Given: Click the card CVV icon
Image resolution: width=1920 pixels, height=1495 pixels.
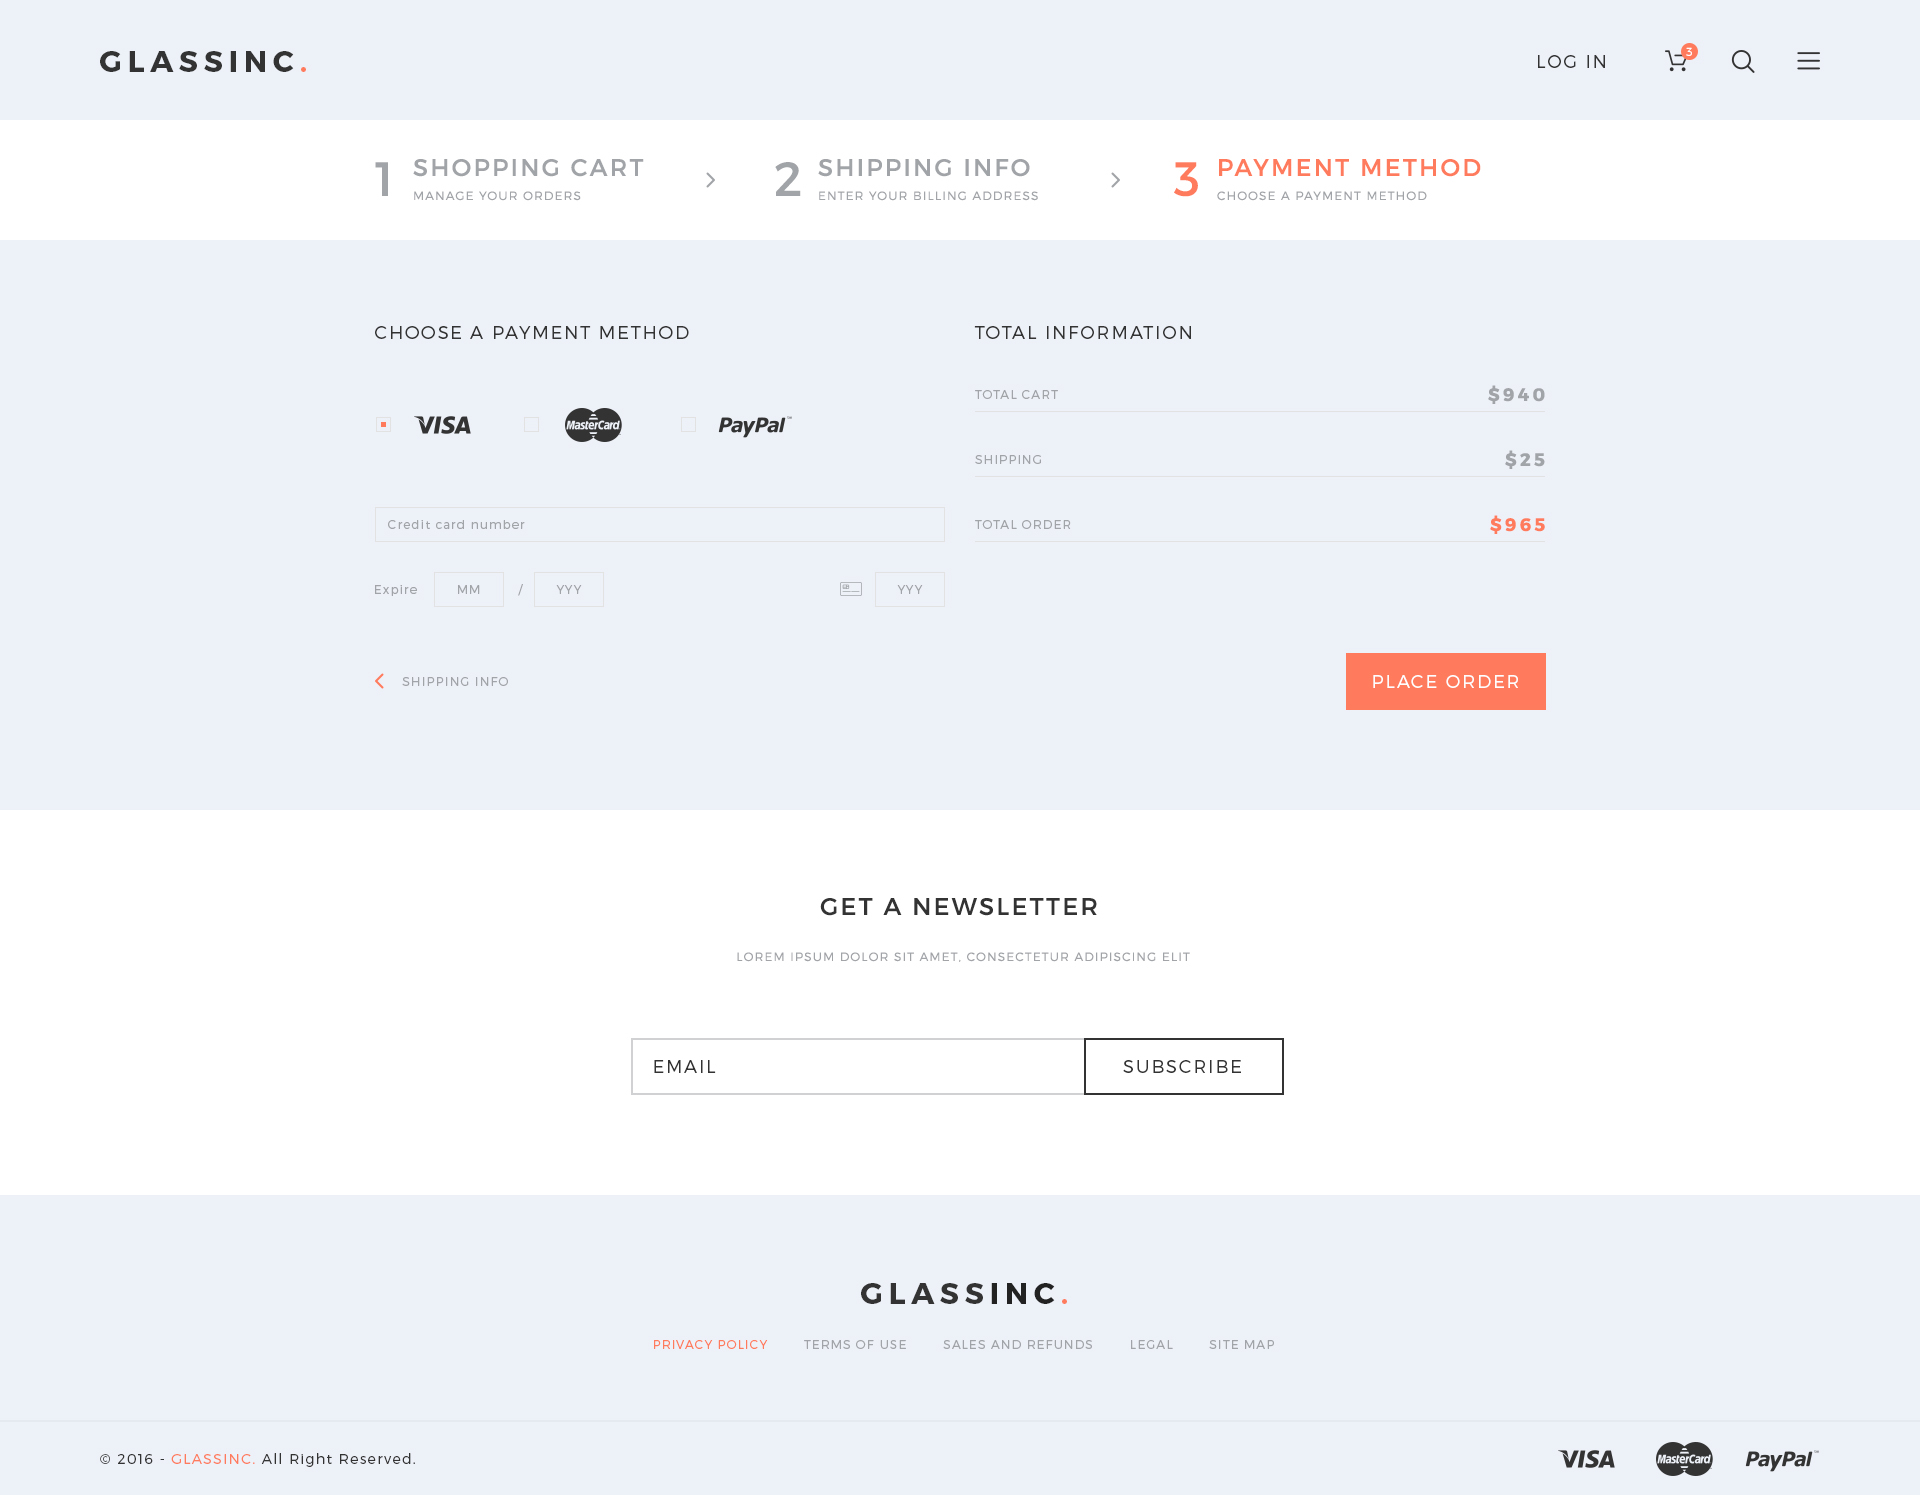Looking at the screenshot, I should (851, 589).
